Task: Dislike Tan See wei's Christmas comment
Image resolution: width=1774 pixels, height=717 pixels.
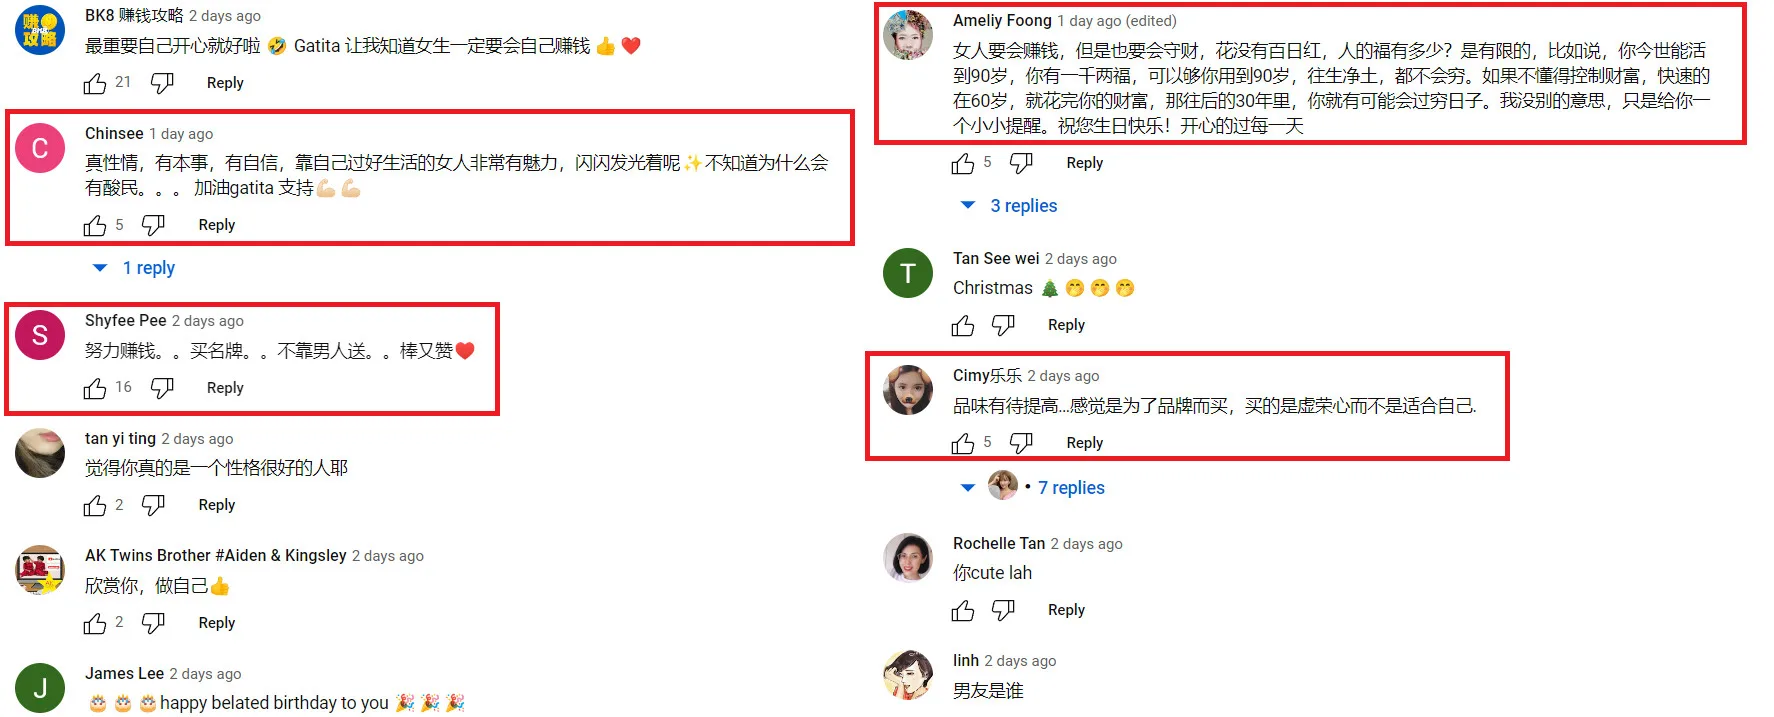Action: 1003,326
